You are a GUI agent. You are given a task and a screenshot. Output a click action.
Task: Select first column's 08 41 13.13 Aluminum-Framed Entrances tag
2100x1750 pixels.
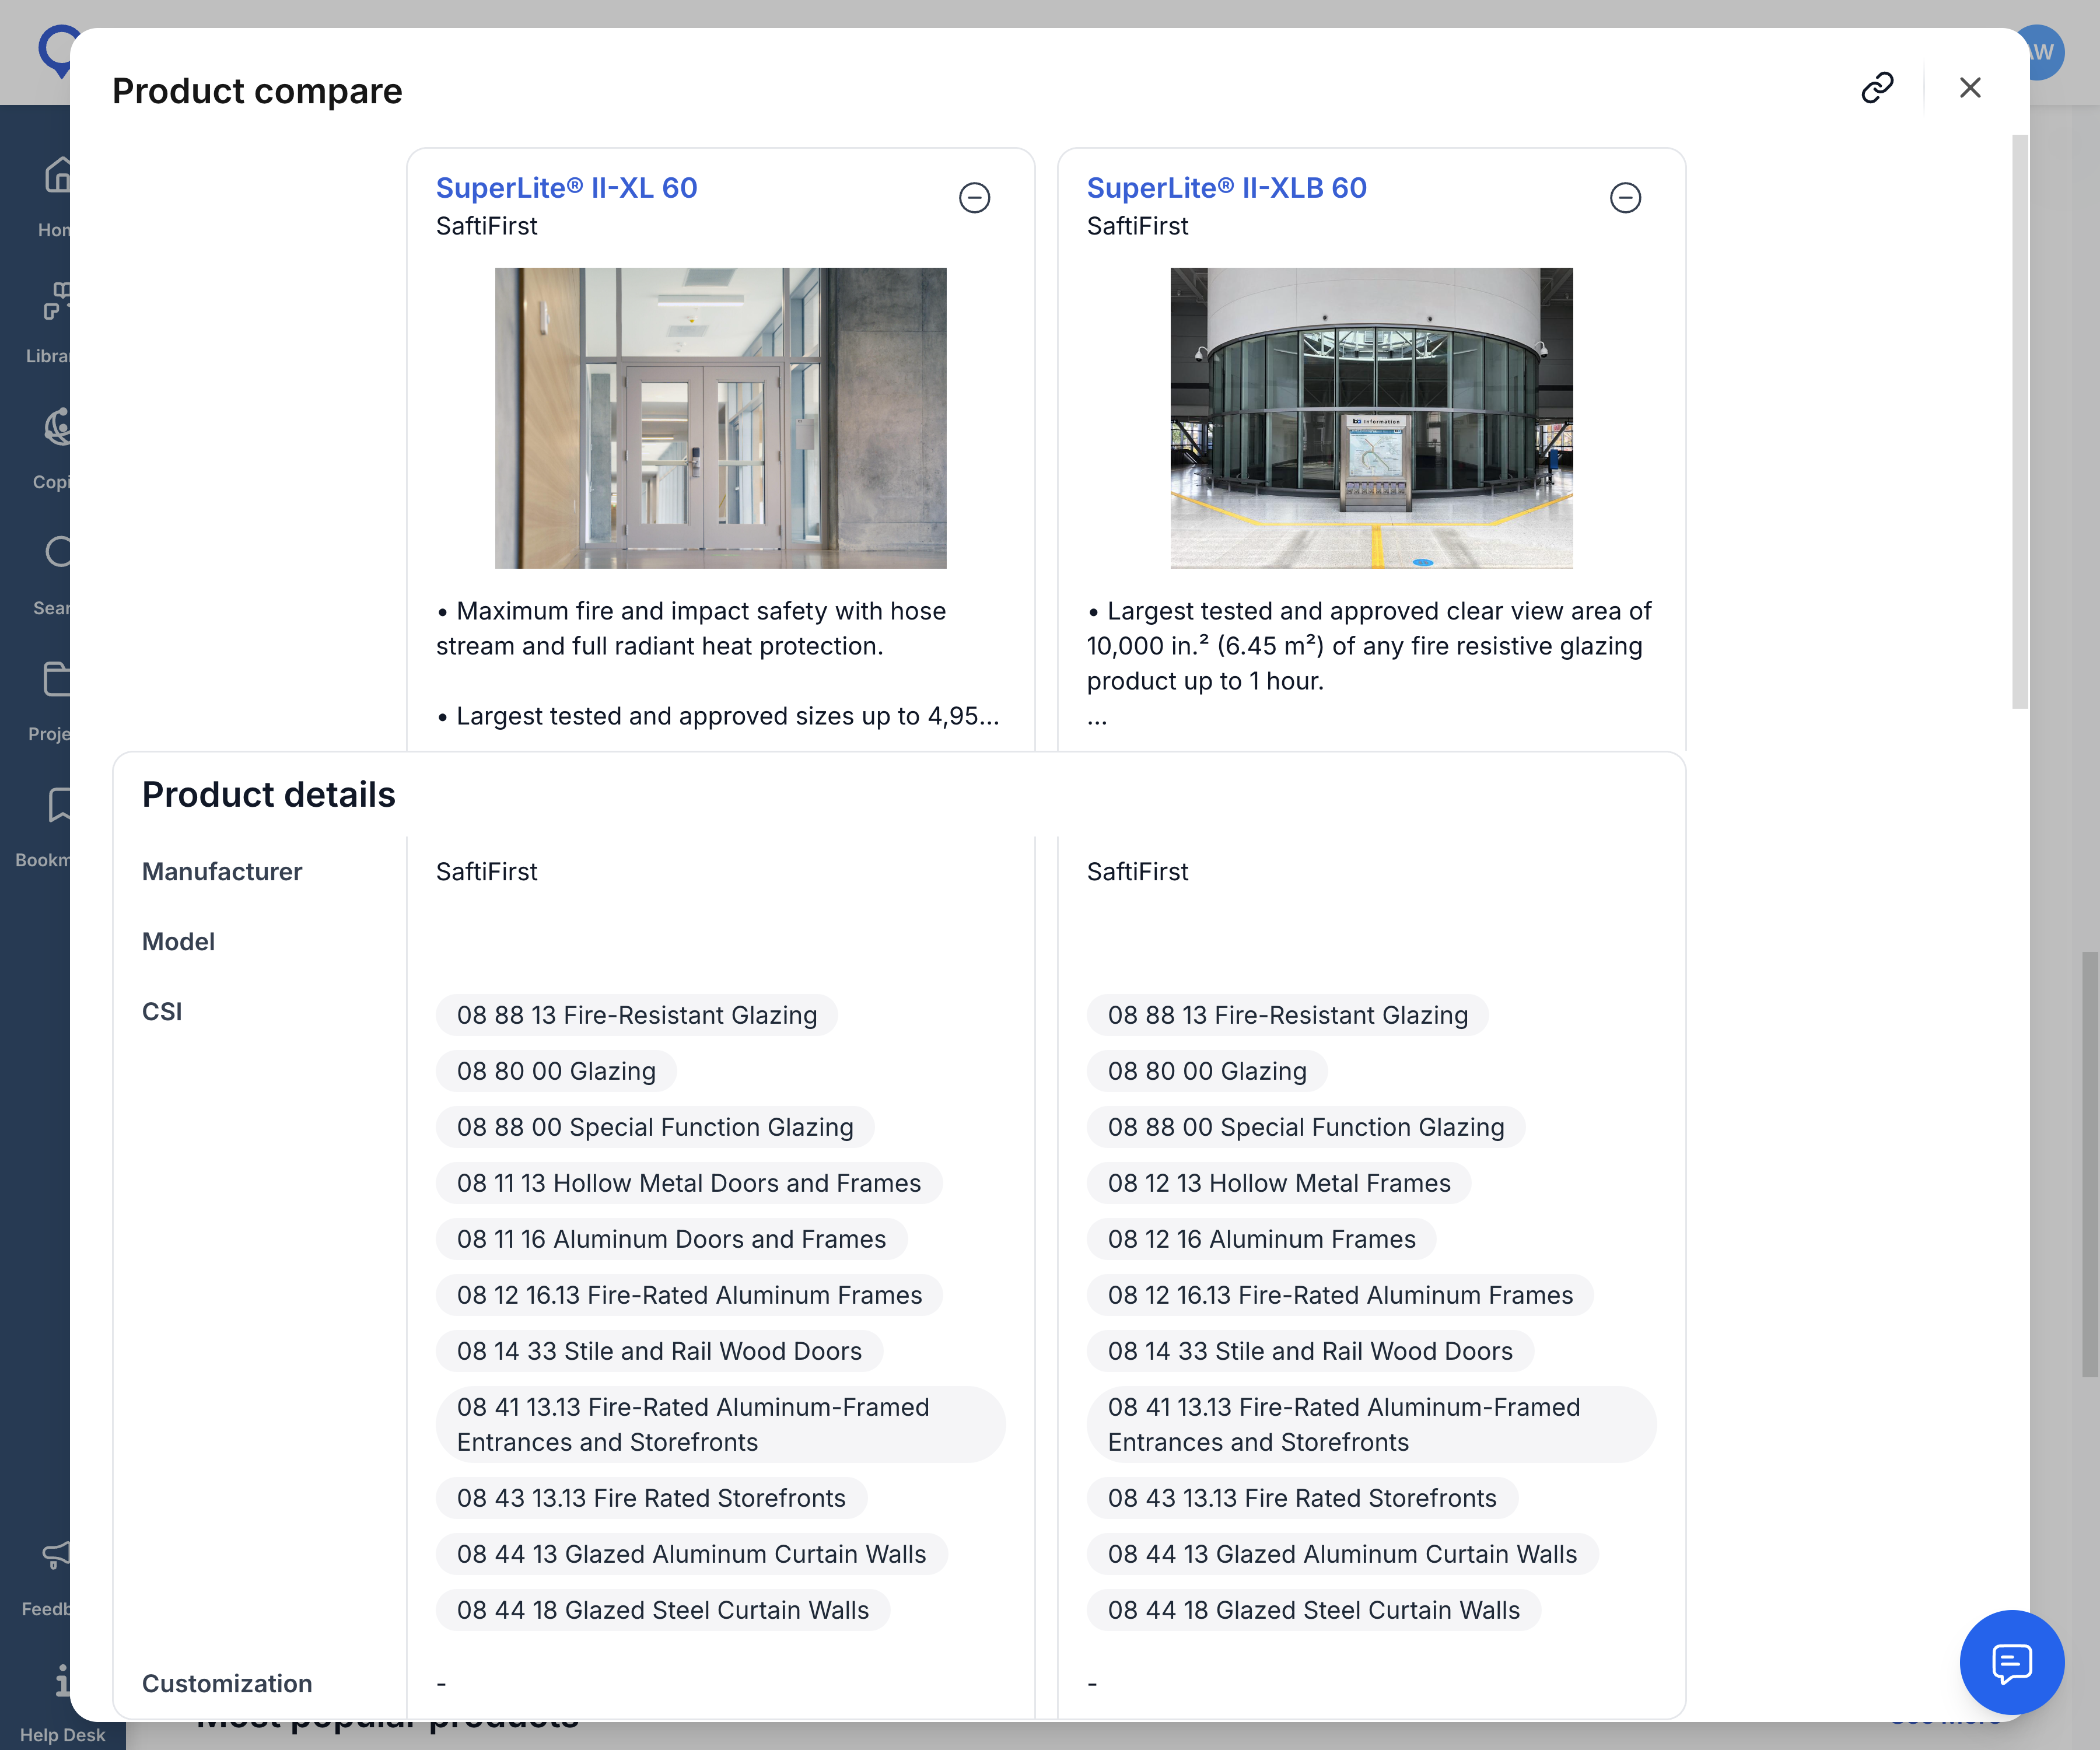coord(720,1424)
